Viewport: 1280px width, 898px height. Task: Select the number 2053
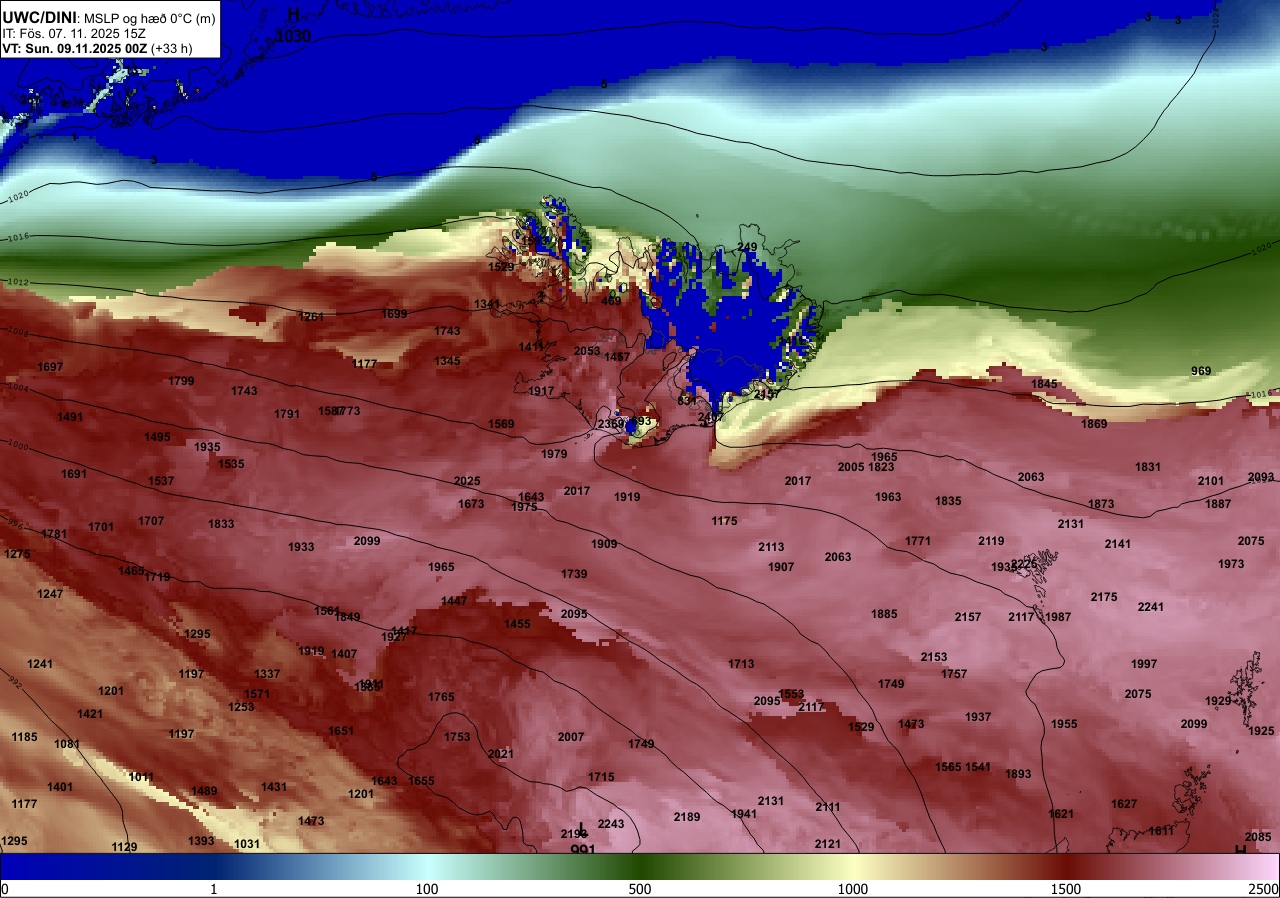587,351
